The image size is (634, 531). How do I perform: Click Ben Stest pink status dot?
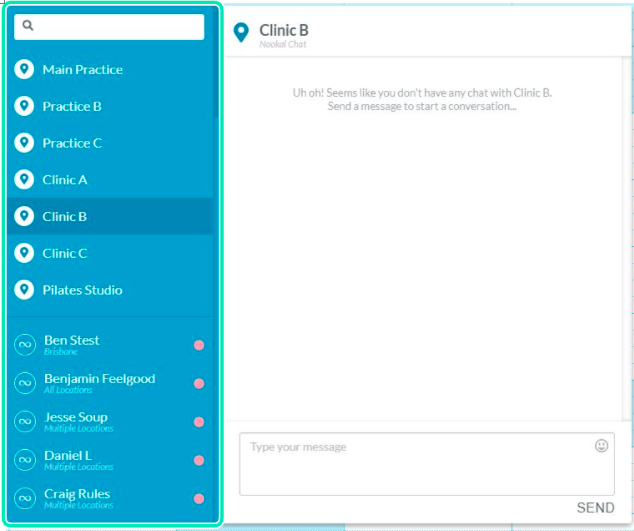pos(199,345)
